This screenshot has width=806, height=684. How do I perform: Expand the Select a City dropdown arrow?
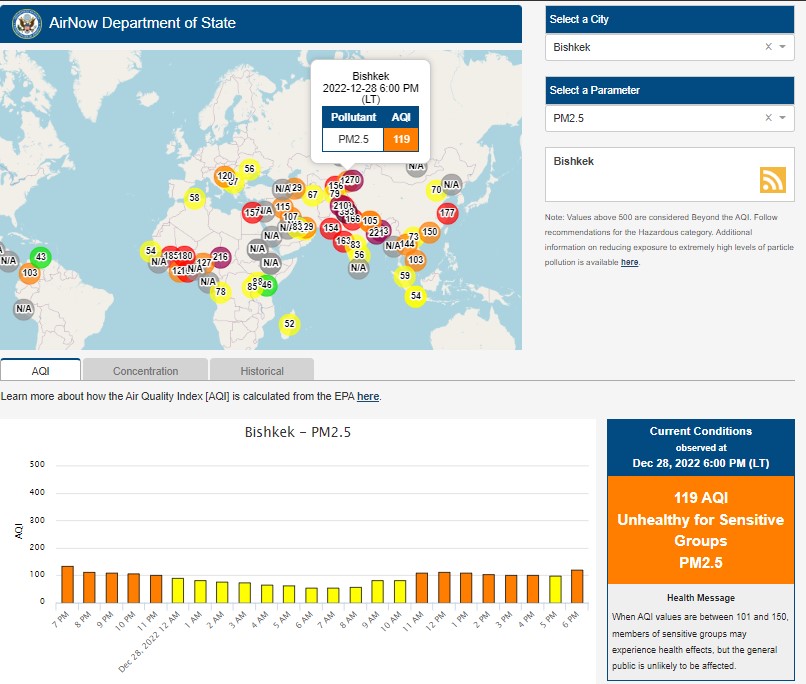782,47
